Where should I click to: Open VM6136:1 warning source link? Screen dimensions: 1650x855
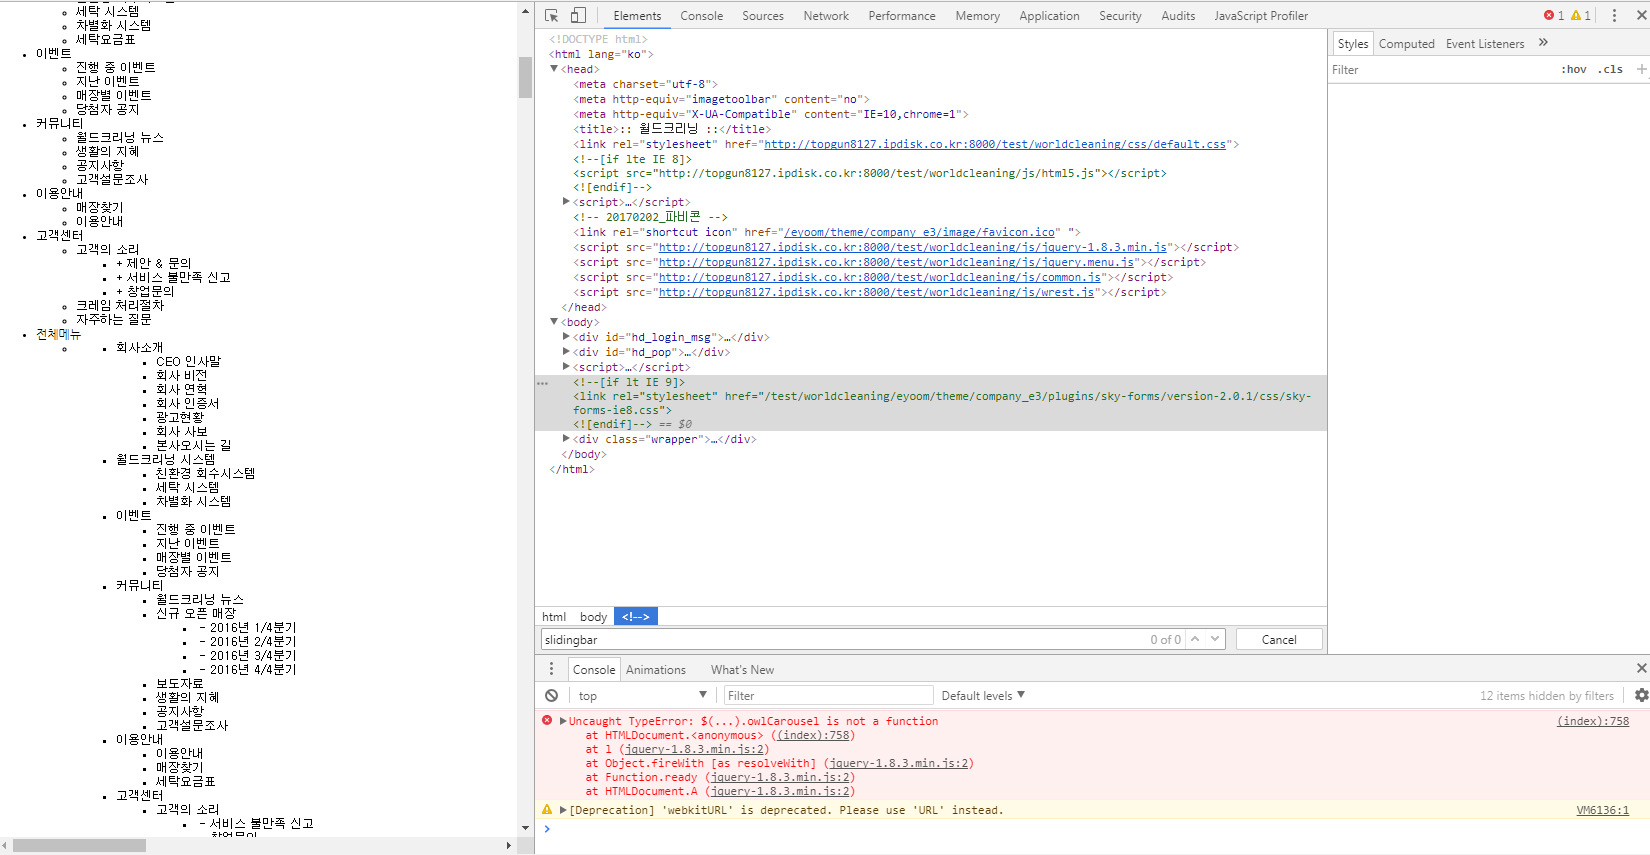coord(1603,810)
